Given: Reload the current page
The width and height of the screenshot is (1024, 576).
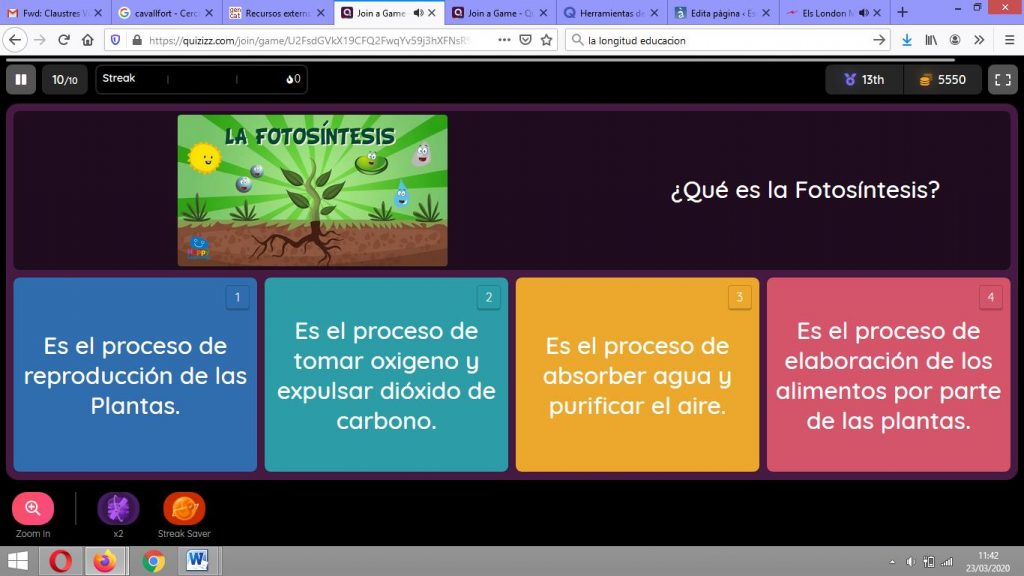Looking at the screenshot, I should (x=64, y=40).
